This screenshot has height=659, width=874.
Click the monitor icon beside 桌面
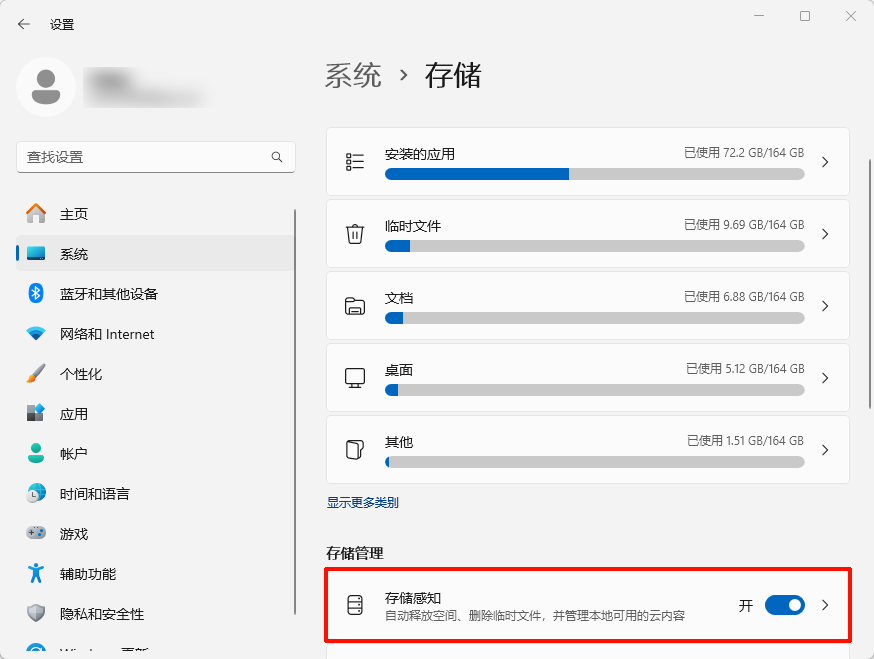point(355,377)
